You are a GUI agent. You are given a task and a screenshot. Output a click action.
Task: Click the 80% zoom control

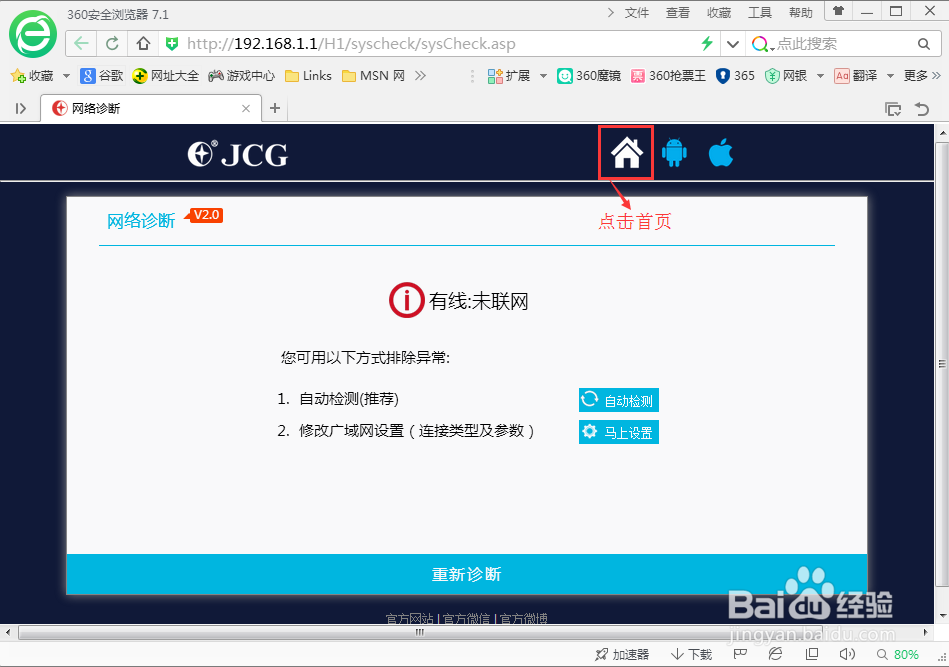[x=905, y=653]
